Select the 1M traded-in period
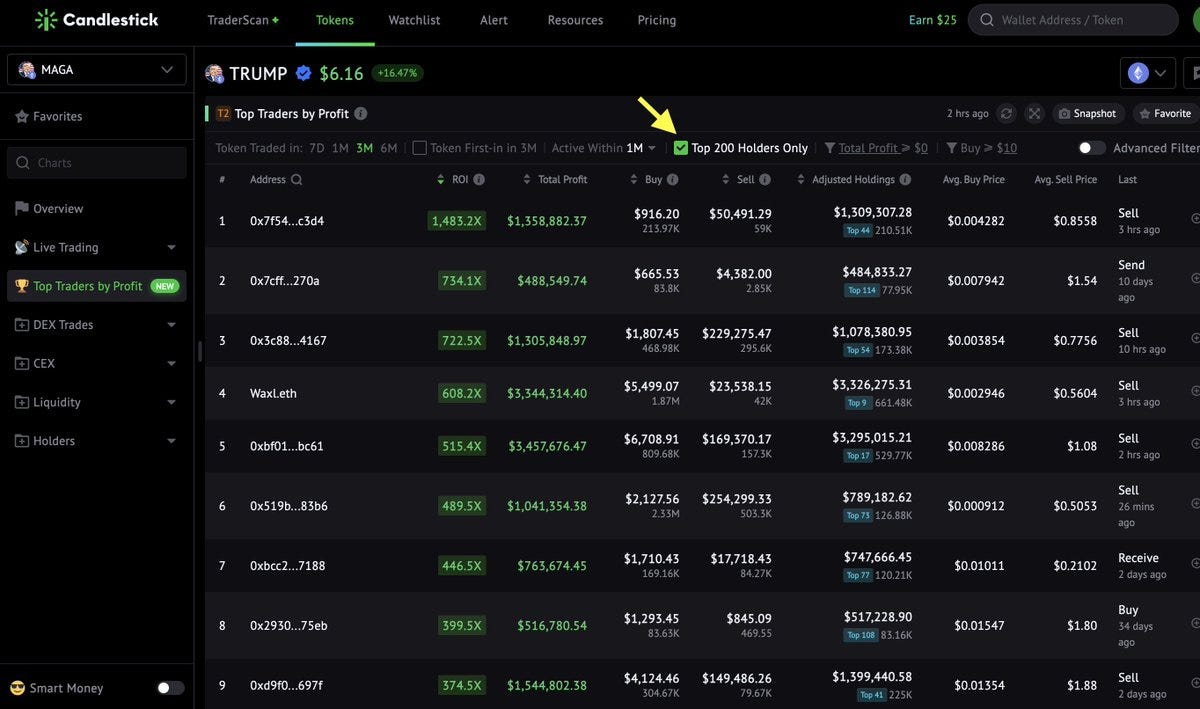This screenshot has height=709, width=1200. click(x=340, y=148)
